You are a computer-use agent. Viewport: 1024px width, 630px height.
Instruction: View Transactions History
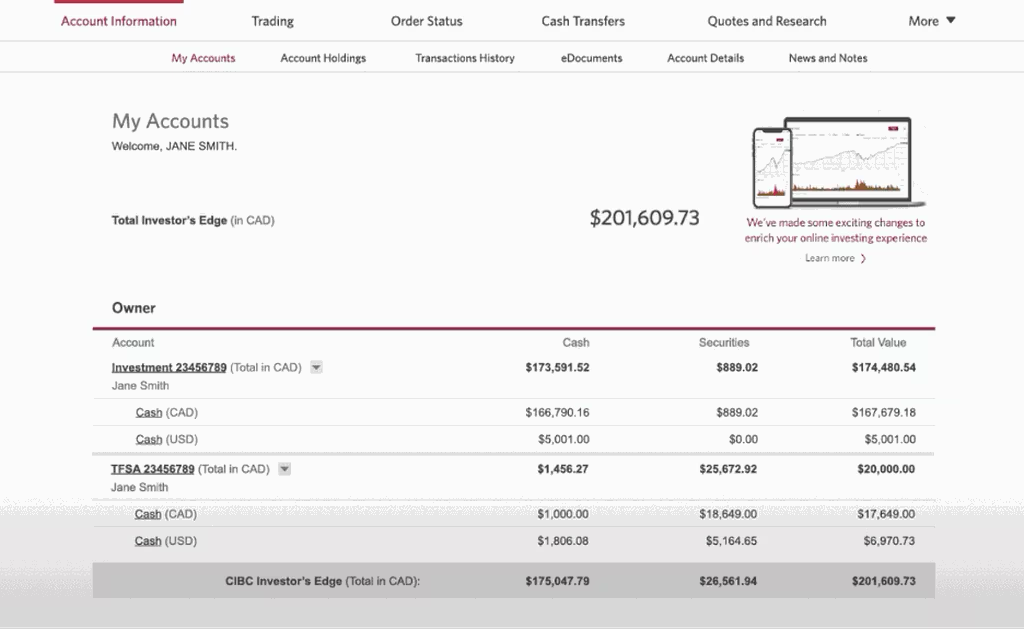click(465, 58)
